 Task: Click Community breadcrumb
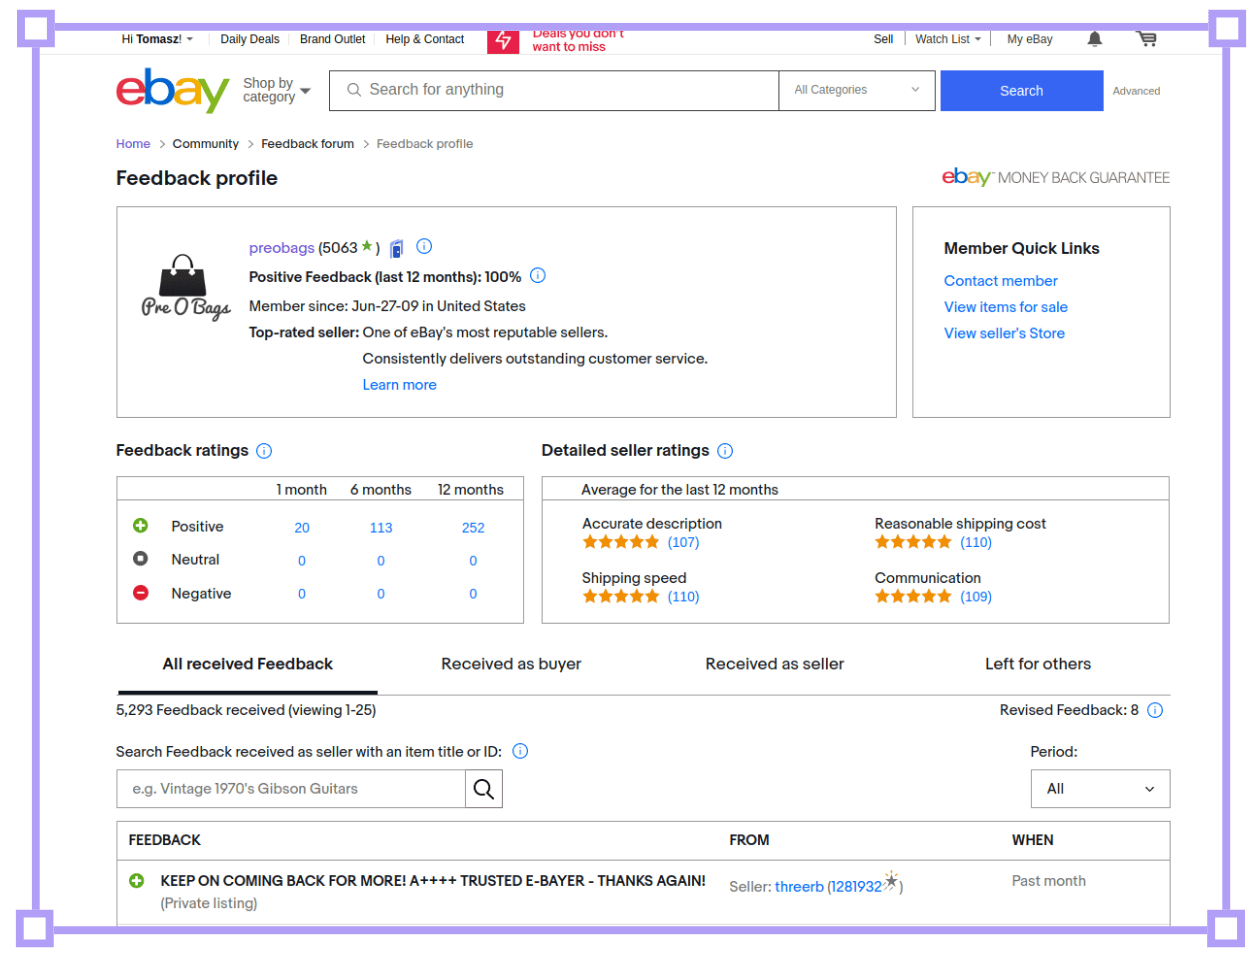[206, 144]
